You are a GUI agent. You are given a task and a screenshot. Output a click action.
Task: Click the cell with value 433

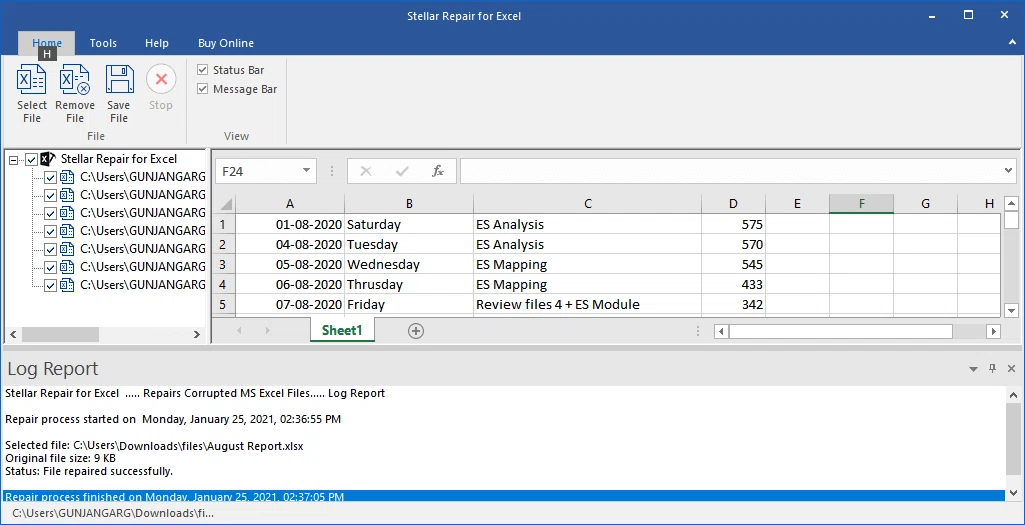pyautogui.click(x=733, y=284)
